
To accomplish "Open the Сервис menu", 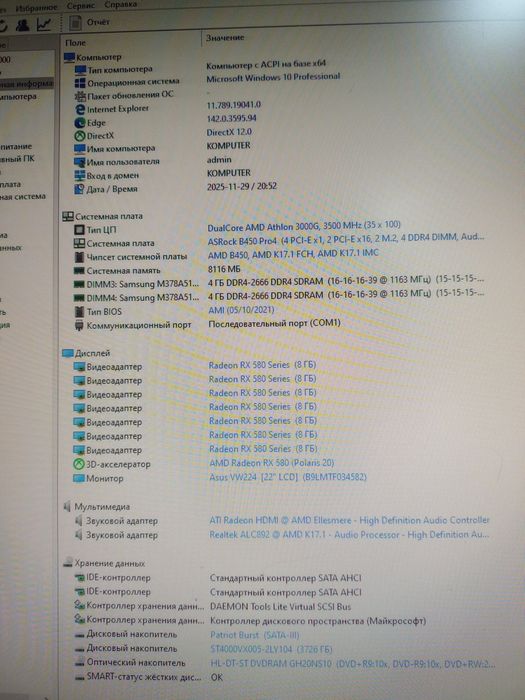I will click(80, 6).
